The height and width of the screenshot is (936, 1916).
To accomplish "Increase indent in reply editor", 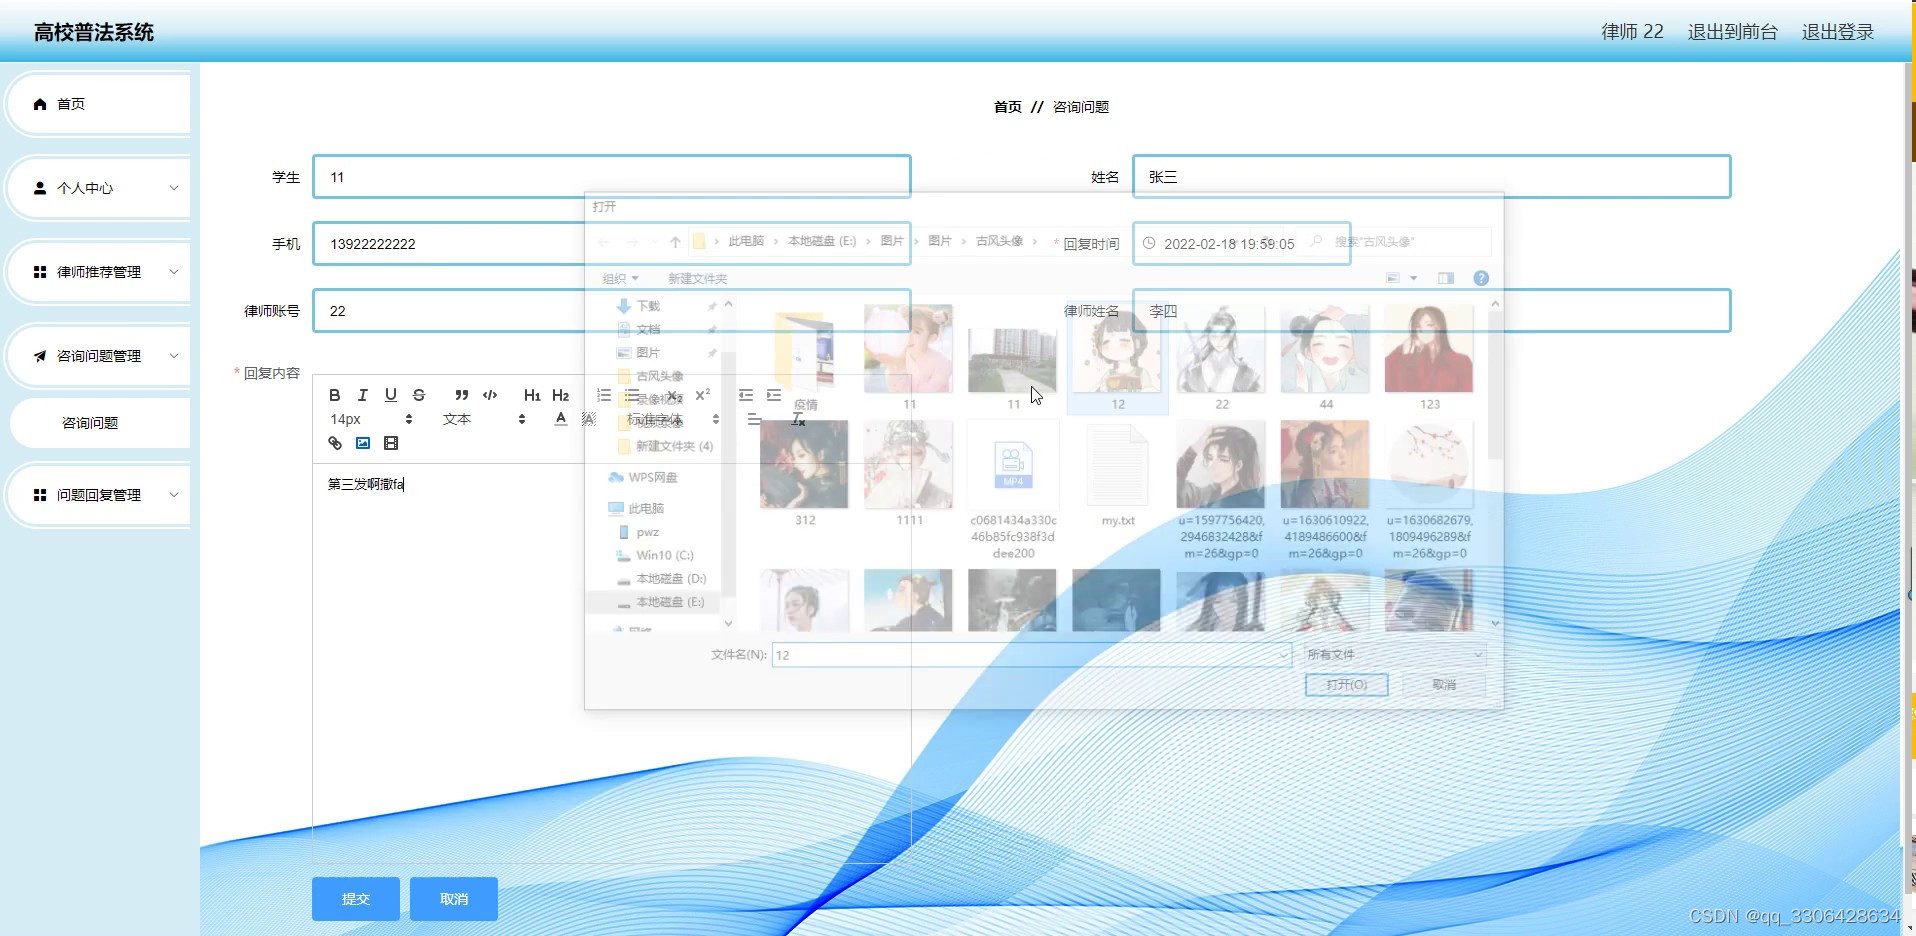I will point(774,395).
